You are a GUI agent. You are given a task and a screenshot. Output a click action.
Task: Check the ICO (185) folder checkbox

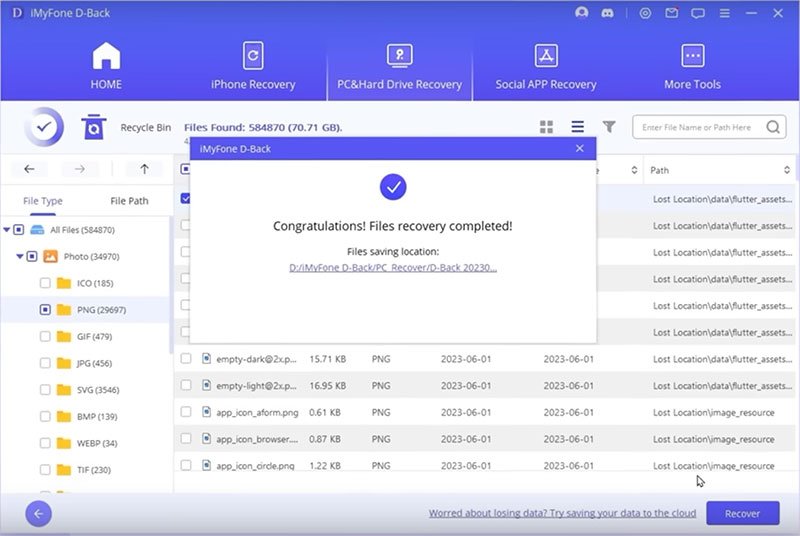point(45,283)
